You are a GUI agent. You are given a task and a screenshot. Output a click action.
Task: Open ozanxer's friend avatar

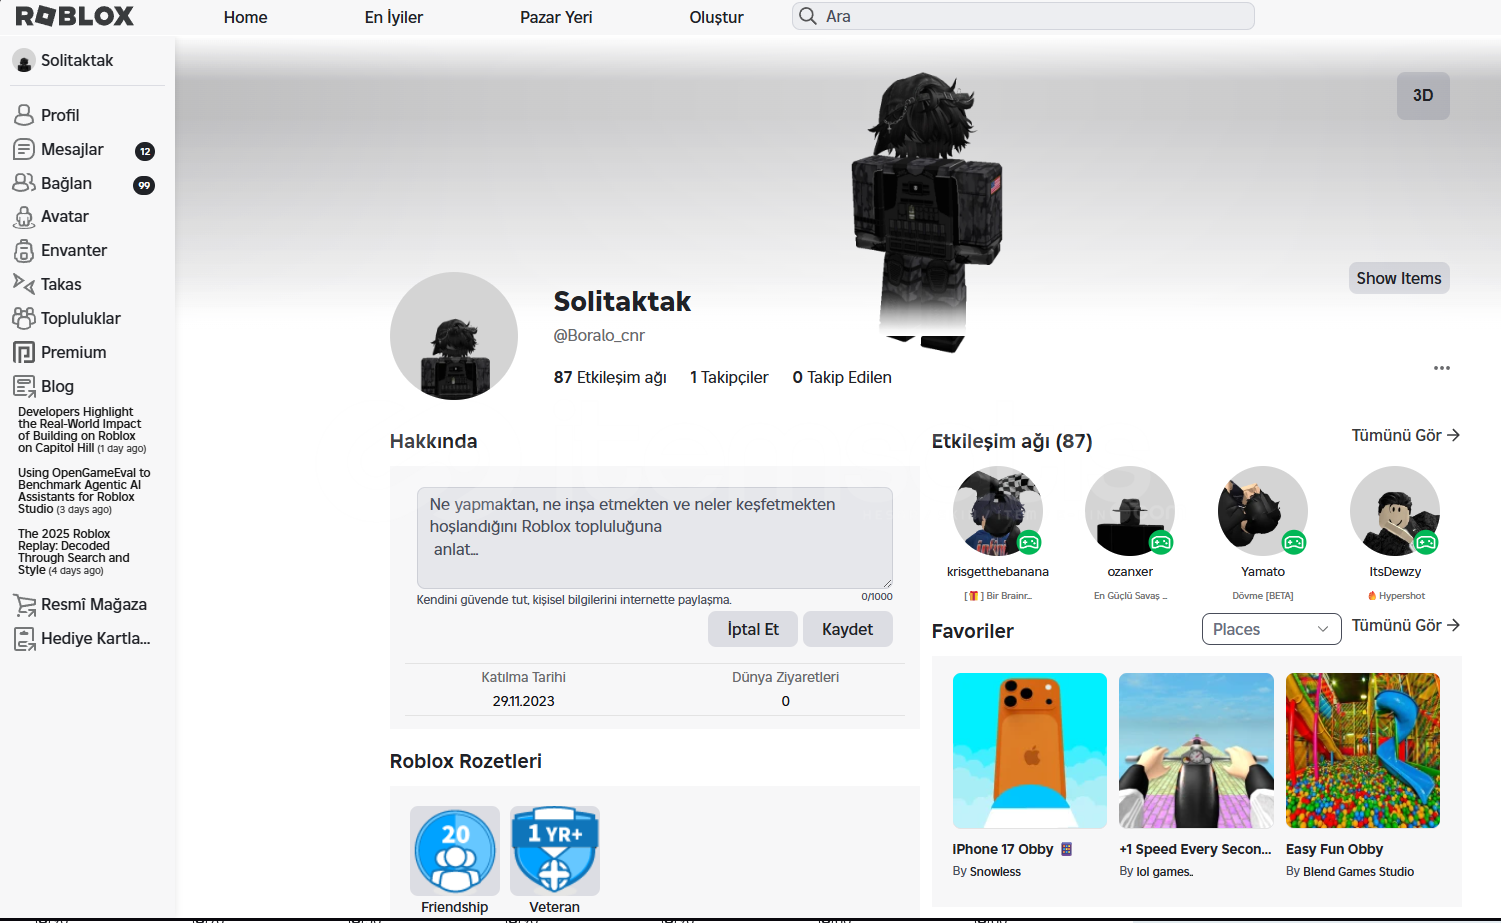(x=1130, y=511)
